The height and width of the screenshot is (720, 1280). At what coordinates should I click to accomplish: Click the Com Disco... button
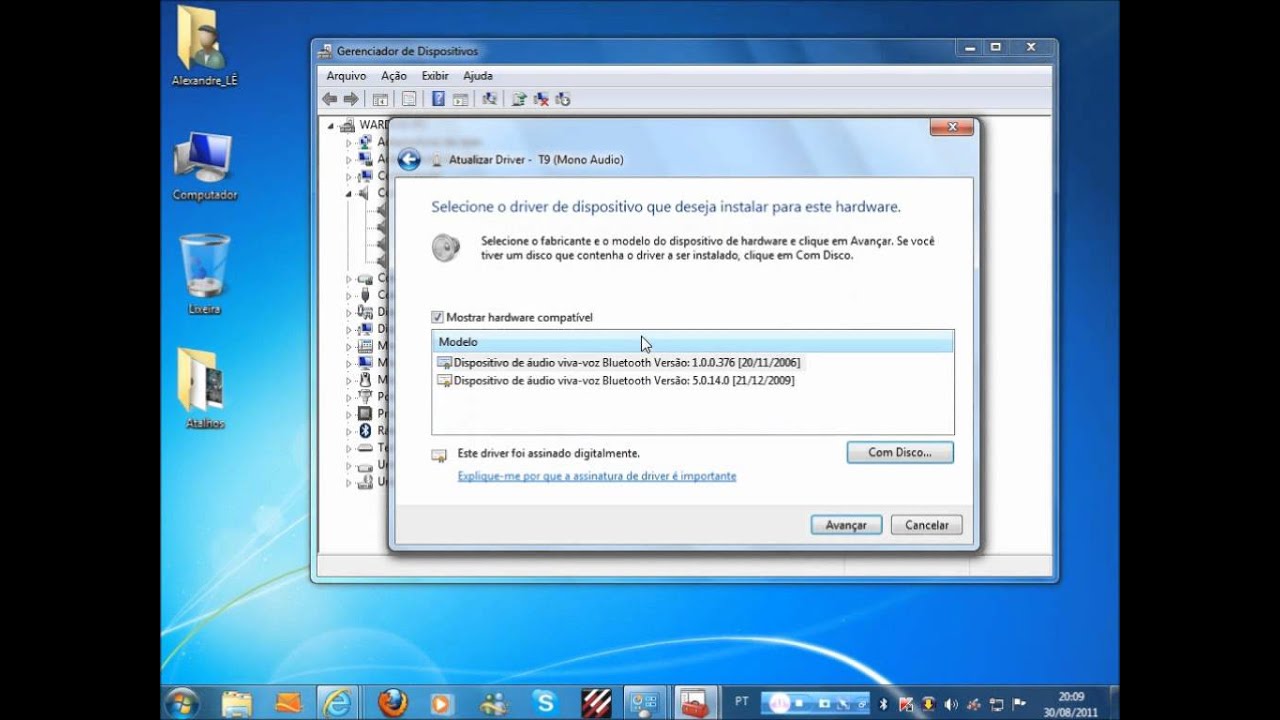(x=900, y=453)
